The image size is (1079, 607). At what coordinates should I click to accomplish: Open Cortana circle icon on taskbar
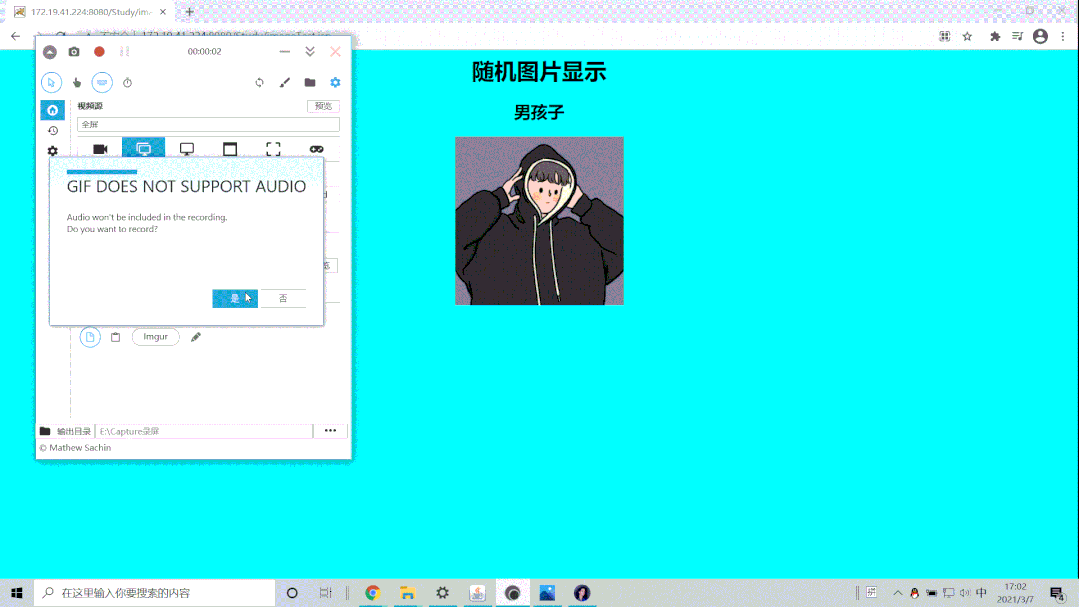[x=292, y=593]
